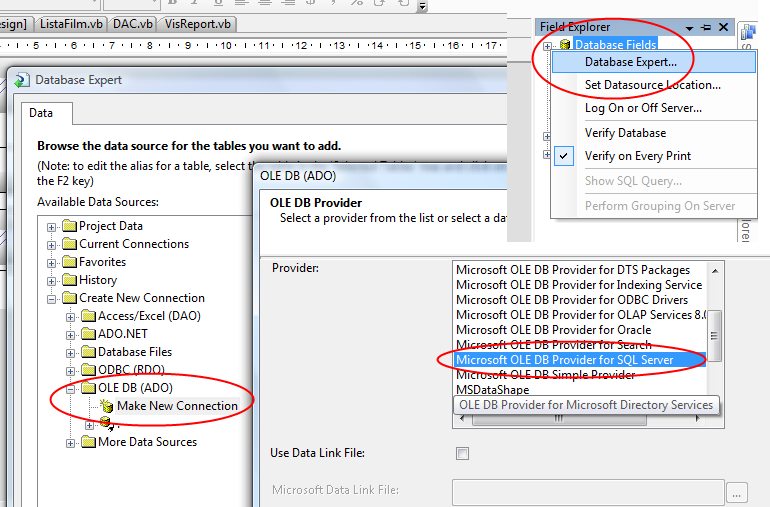Click the ADO.NET folder icon
This screenshot has width=770, height=507.
tap(88, 334)
